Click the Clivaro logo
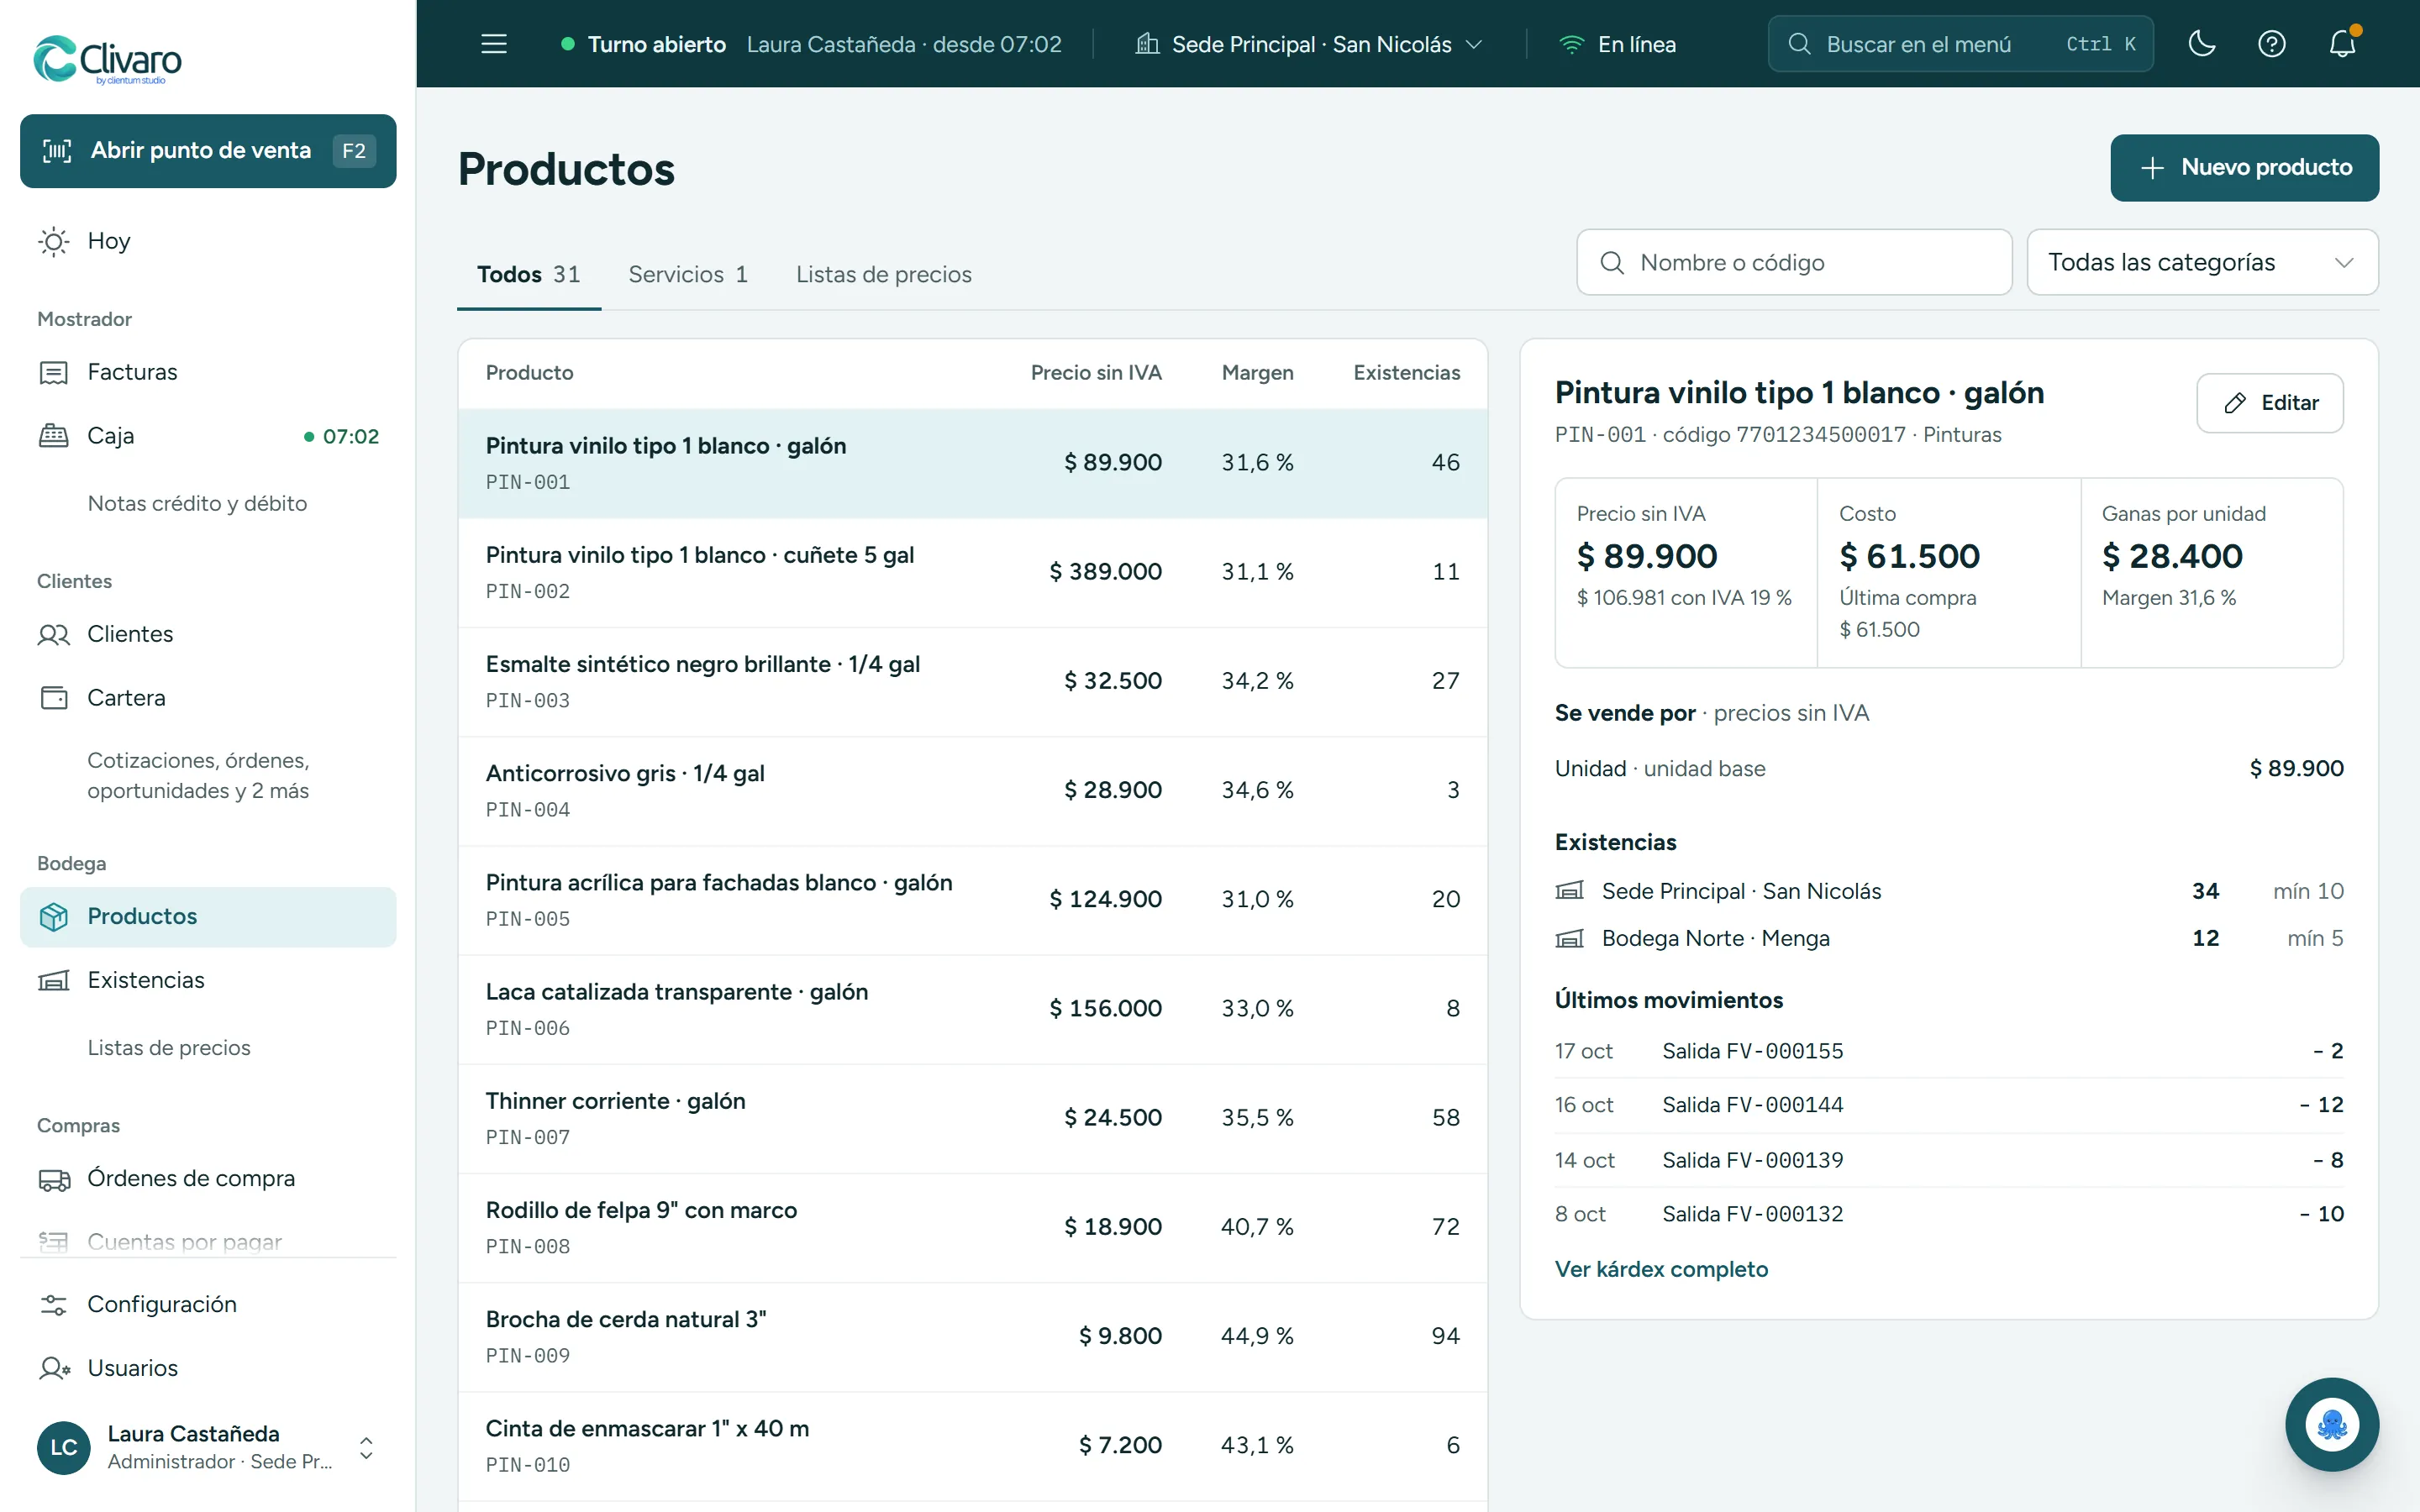The image size is (2420, 1512). point(108,60)
